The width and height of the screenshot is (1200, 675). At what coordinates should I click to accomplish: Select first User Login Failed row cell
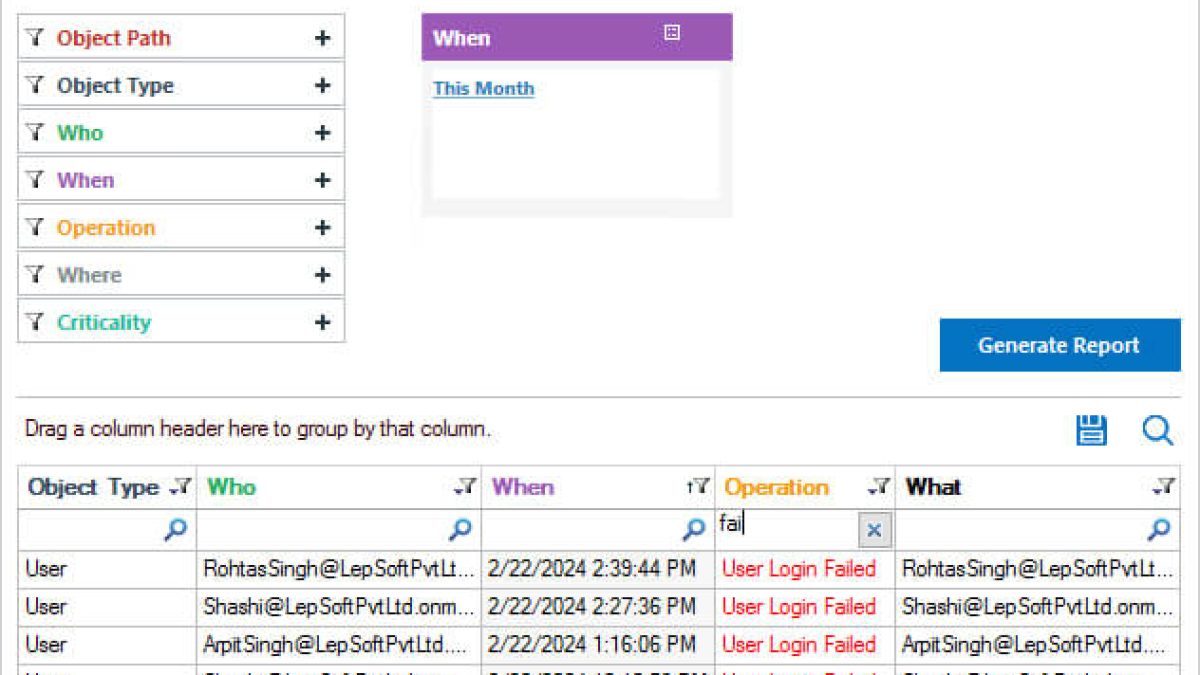(798, 569)
